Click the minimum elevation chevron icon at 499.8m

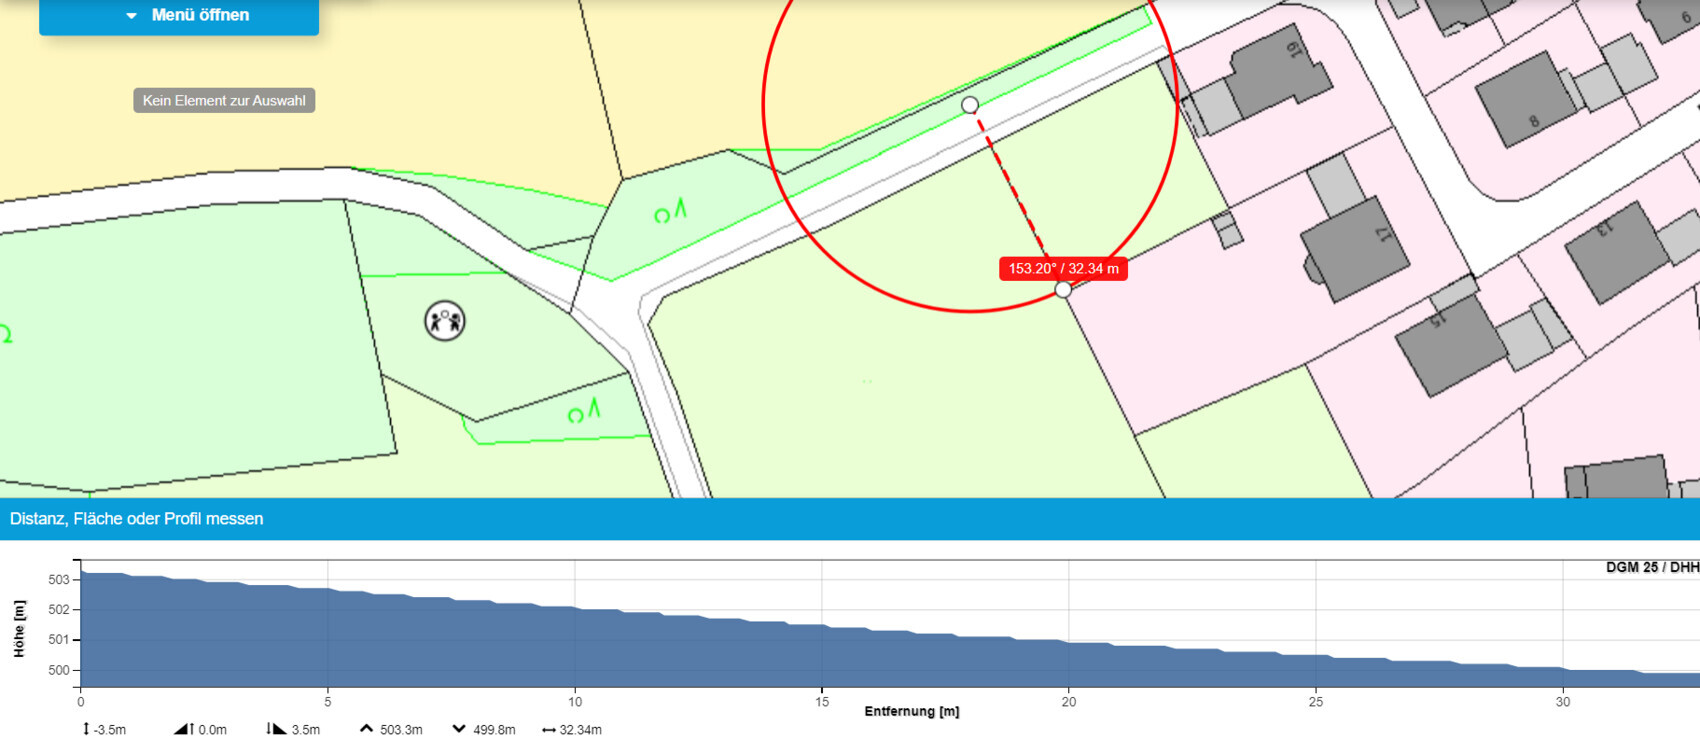(x=459, y=729)
